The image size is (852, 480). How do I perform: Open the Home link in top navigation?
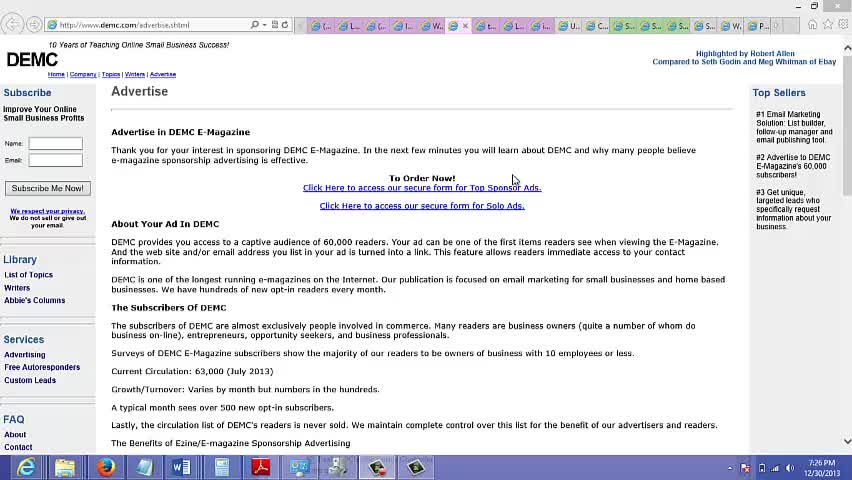click(56, 74)
